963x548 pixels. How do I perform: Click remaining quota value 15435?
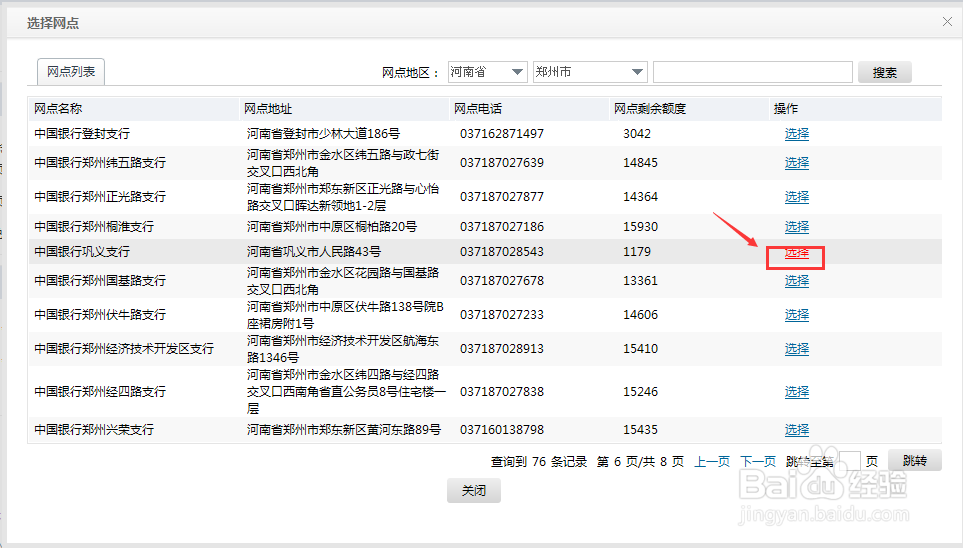point(641,429)
